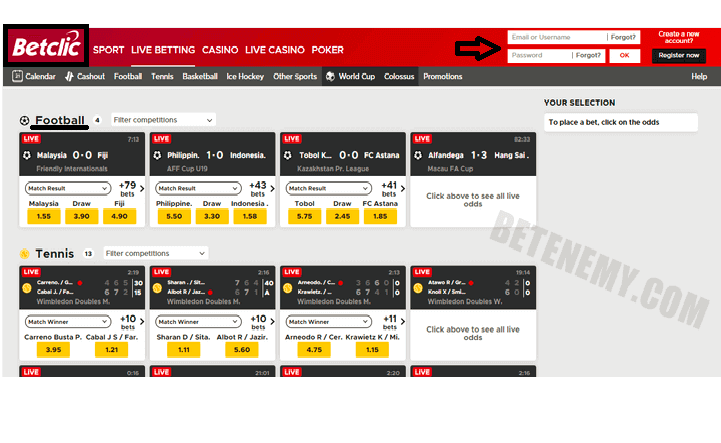This screenshot has height=443, width=721.
Task: Click football icon beside Alfandega match
Action: click(418, 155)
